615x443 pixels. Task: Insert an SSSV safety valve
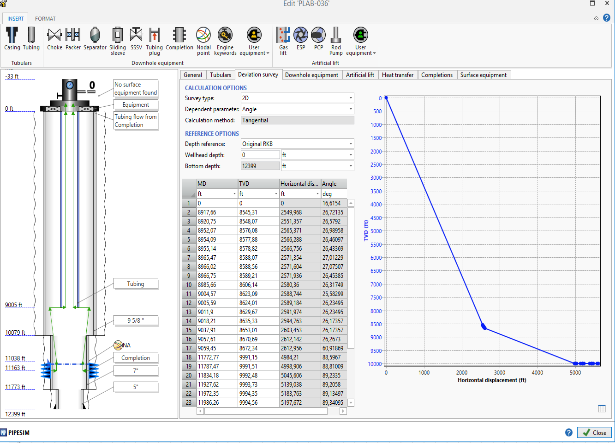point(137,38)
